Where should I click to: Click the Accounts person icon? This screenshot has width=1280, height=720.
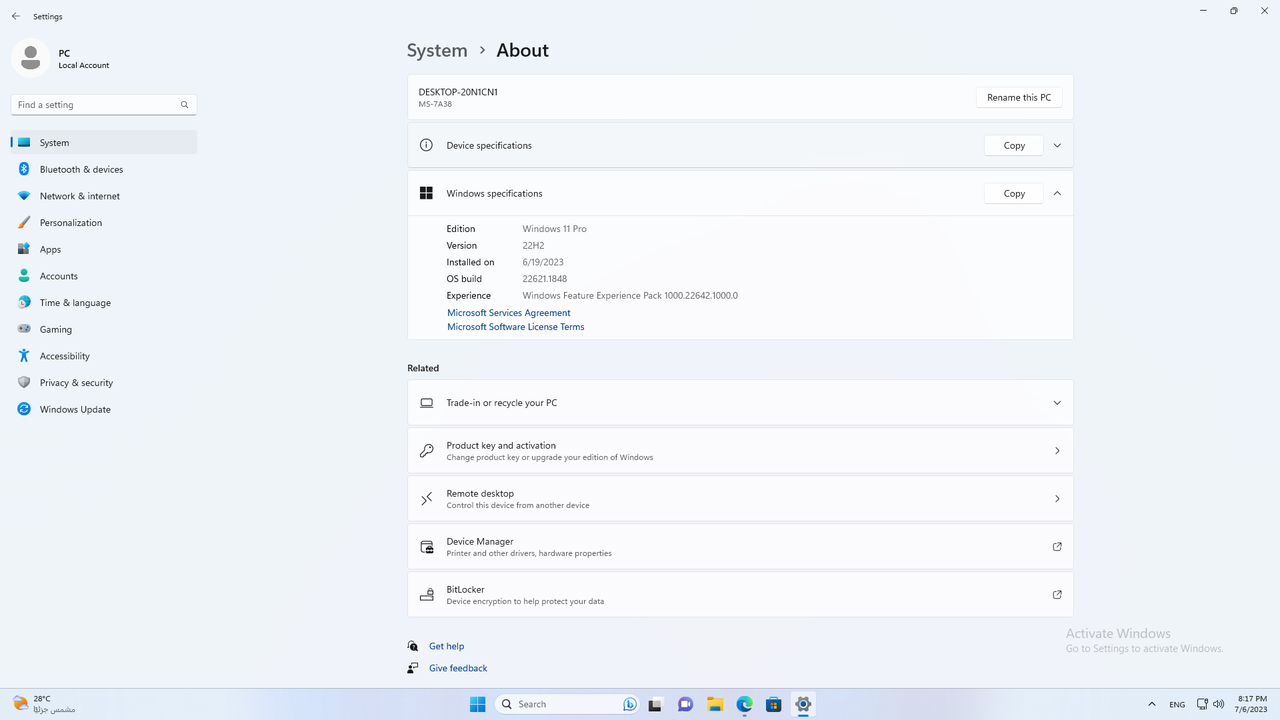click(24, 276)
